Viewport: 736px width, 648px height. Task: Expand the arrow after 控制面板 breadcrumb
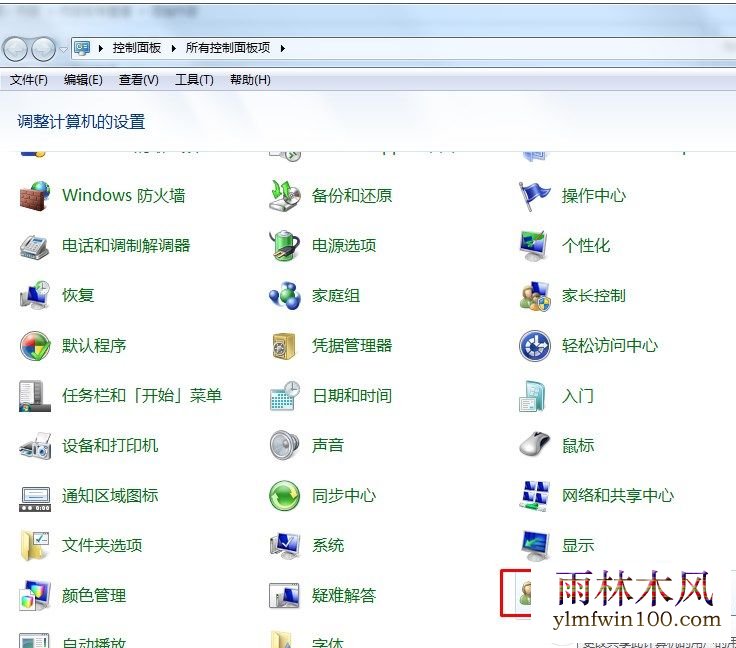pos(174,48)
